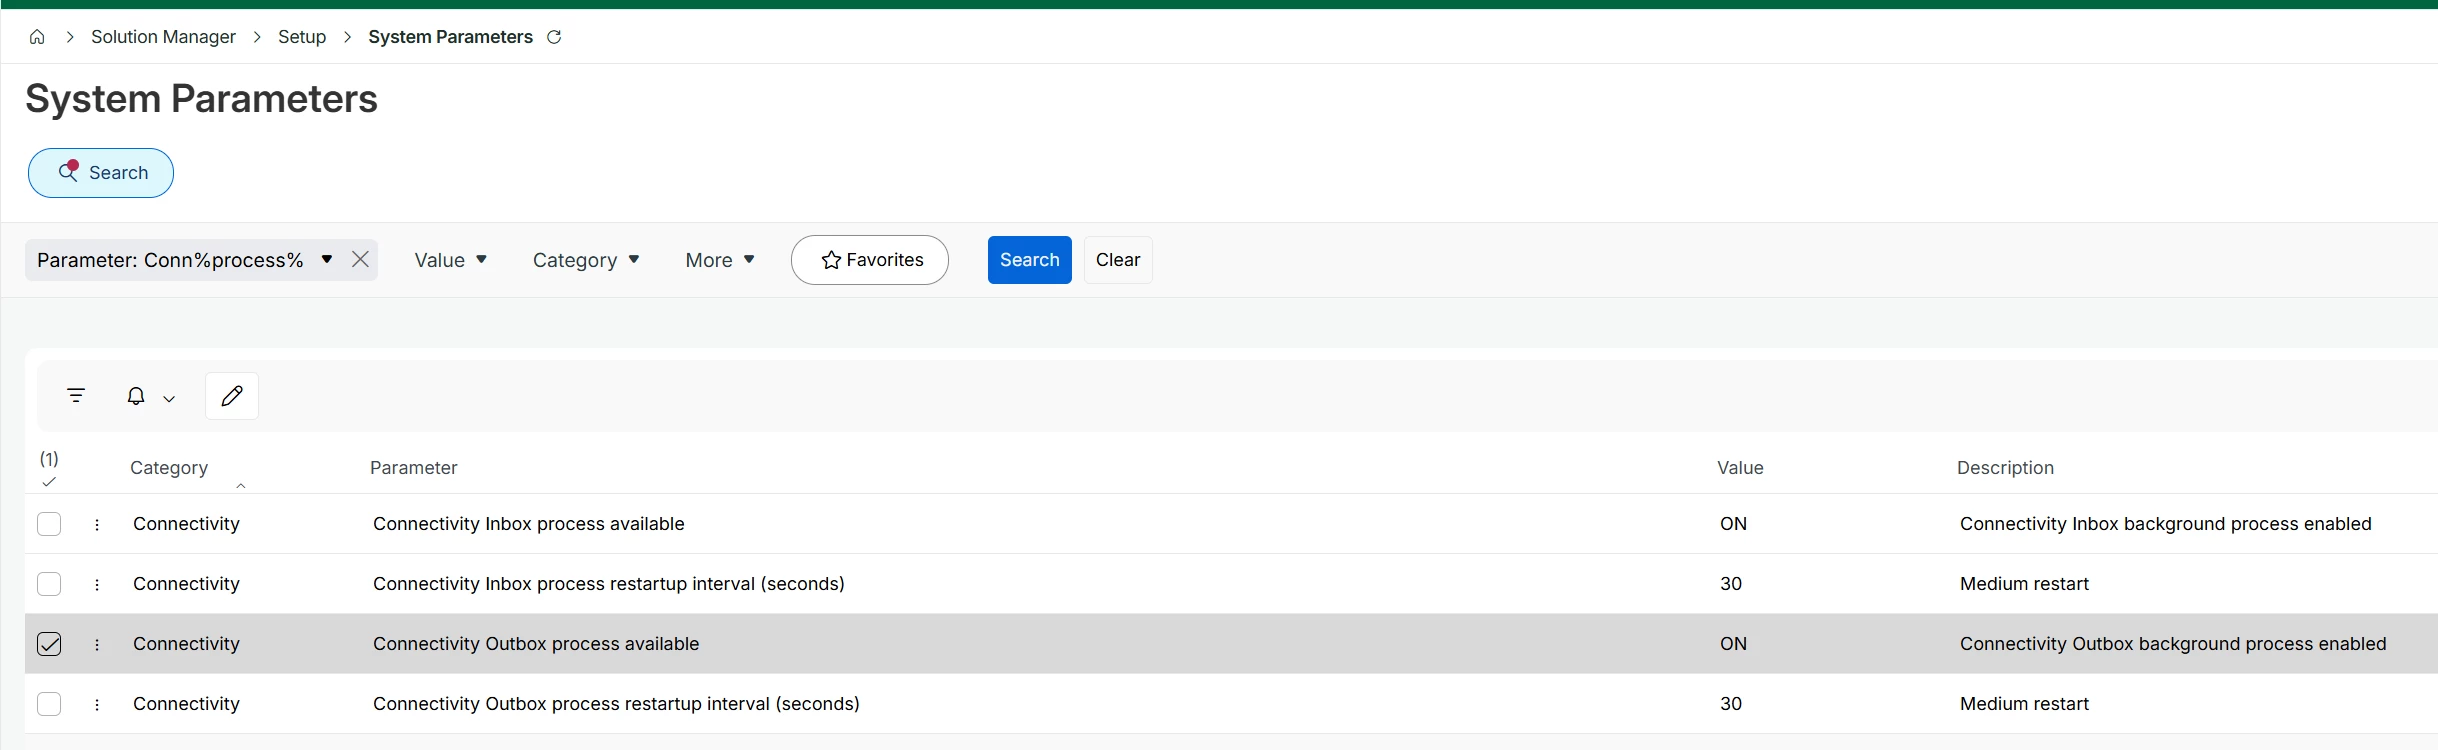Select 'Connectivity Outbox process available' text
2438x750 pixels.
point(536,644)
